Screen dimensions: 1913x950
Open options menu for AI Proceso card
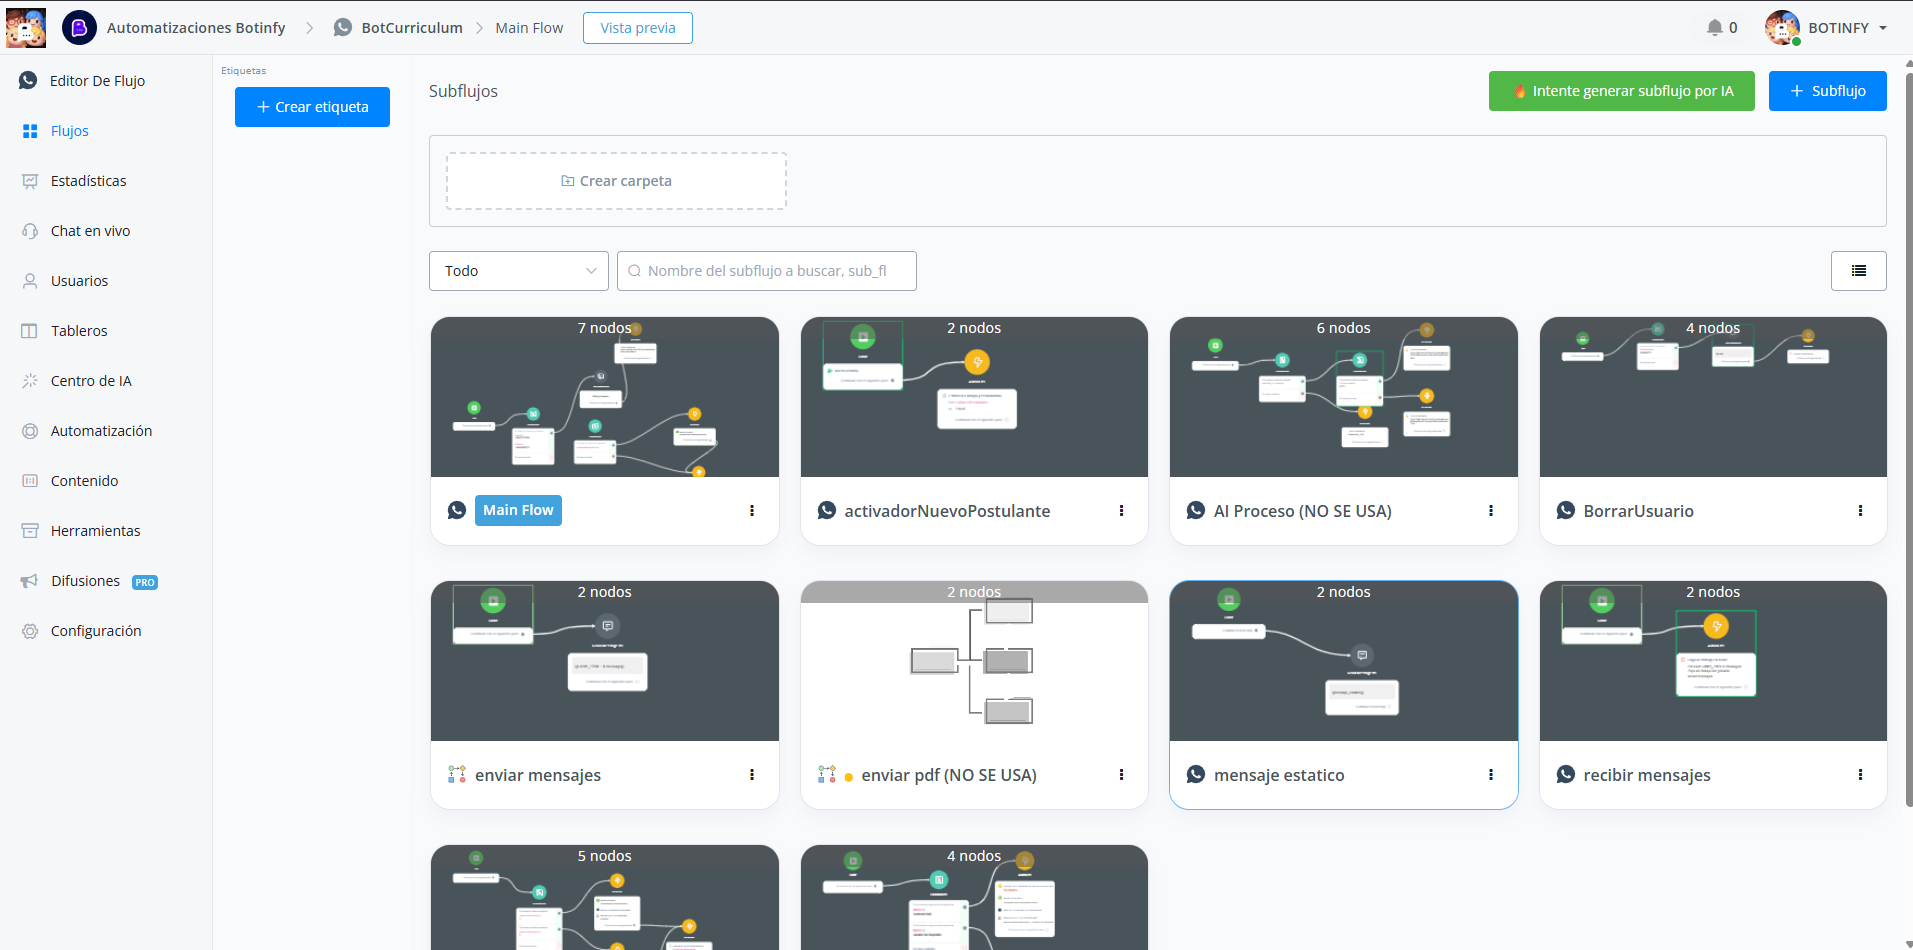pyautogui.click(x=1491, y=511)
